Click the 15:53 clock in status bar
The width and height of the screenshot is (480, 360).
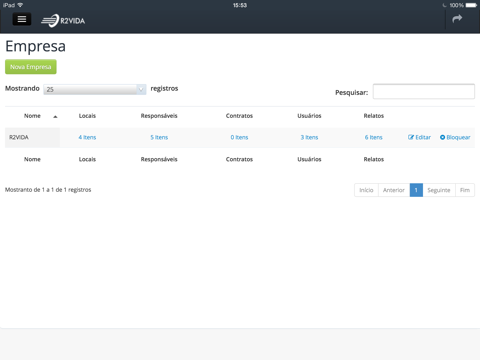pyautogui.click(x=240, y=5)
